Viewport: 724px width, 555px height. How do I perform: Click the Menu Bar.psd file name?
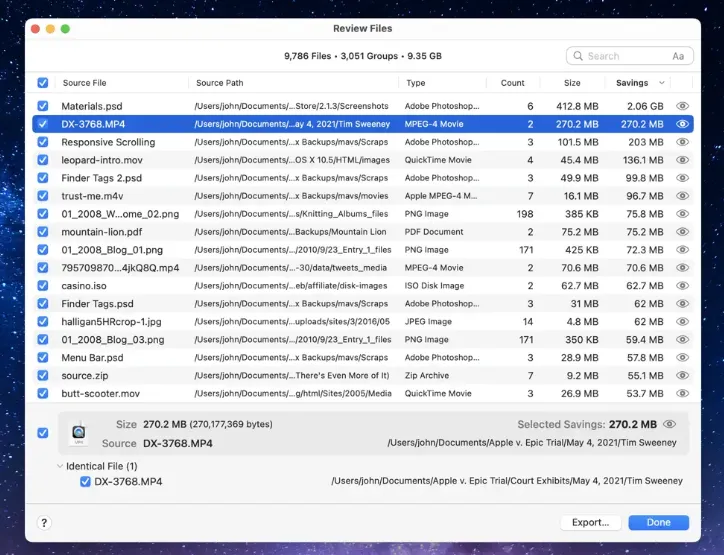92,357
